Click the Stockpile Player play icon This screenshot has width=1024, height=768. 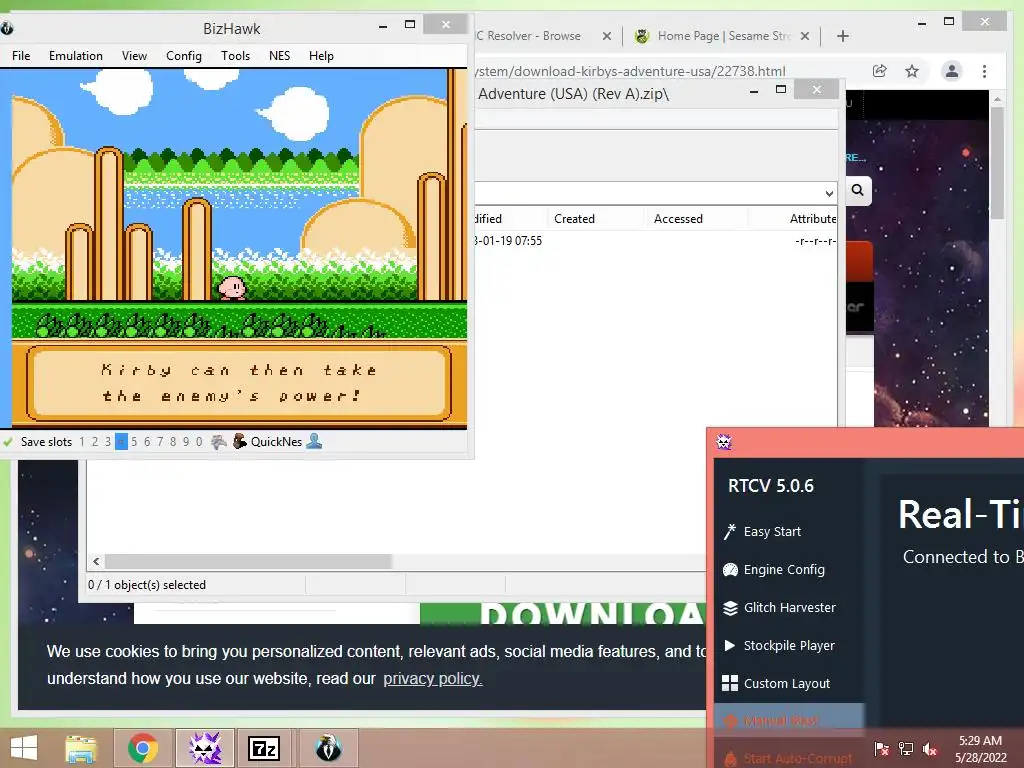[729, 645]
